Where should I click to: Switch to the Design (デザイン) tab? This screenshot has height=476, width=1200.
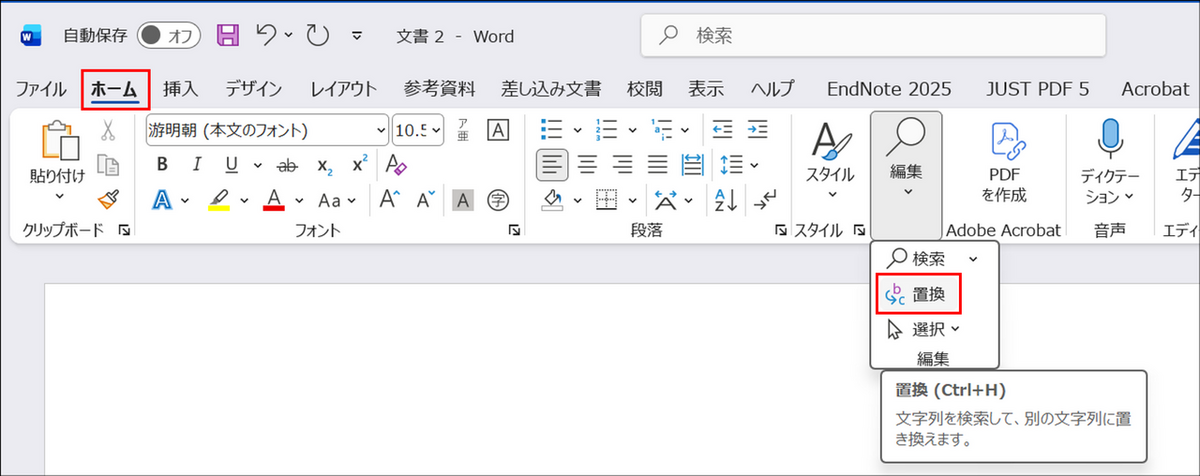(x=253, y=89)
